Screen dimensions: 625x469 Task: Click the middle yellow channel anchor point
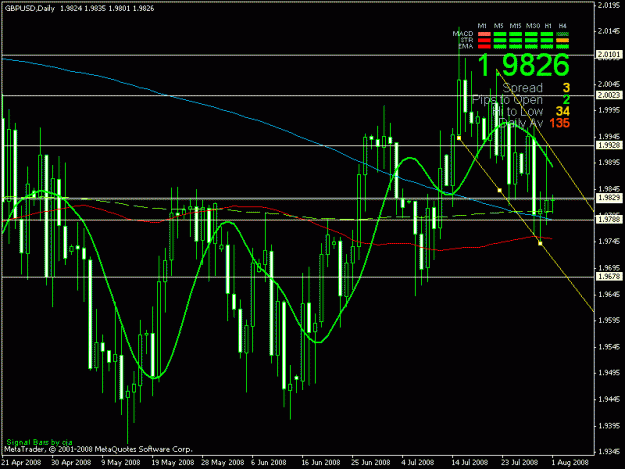click(500, 190)
